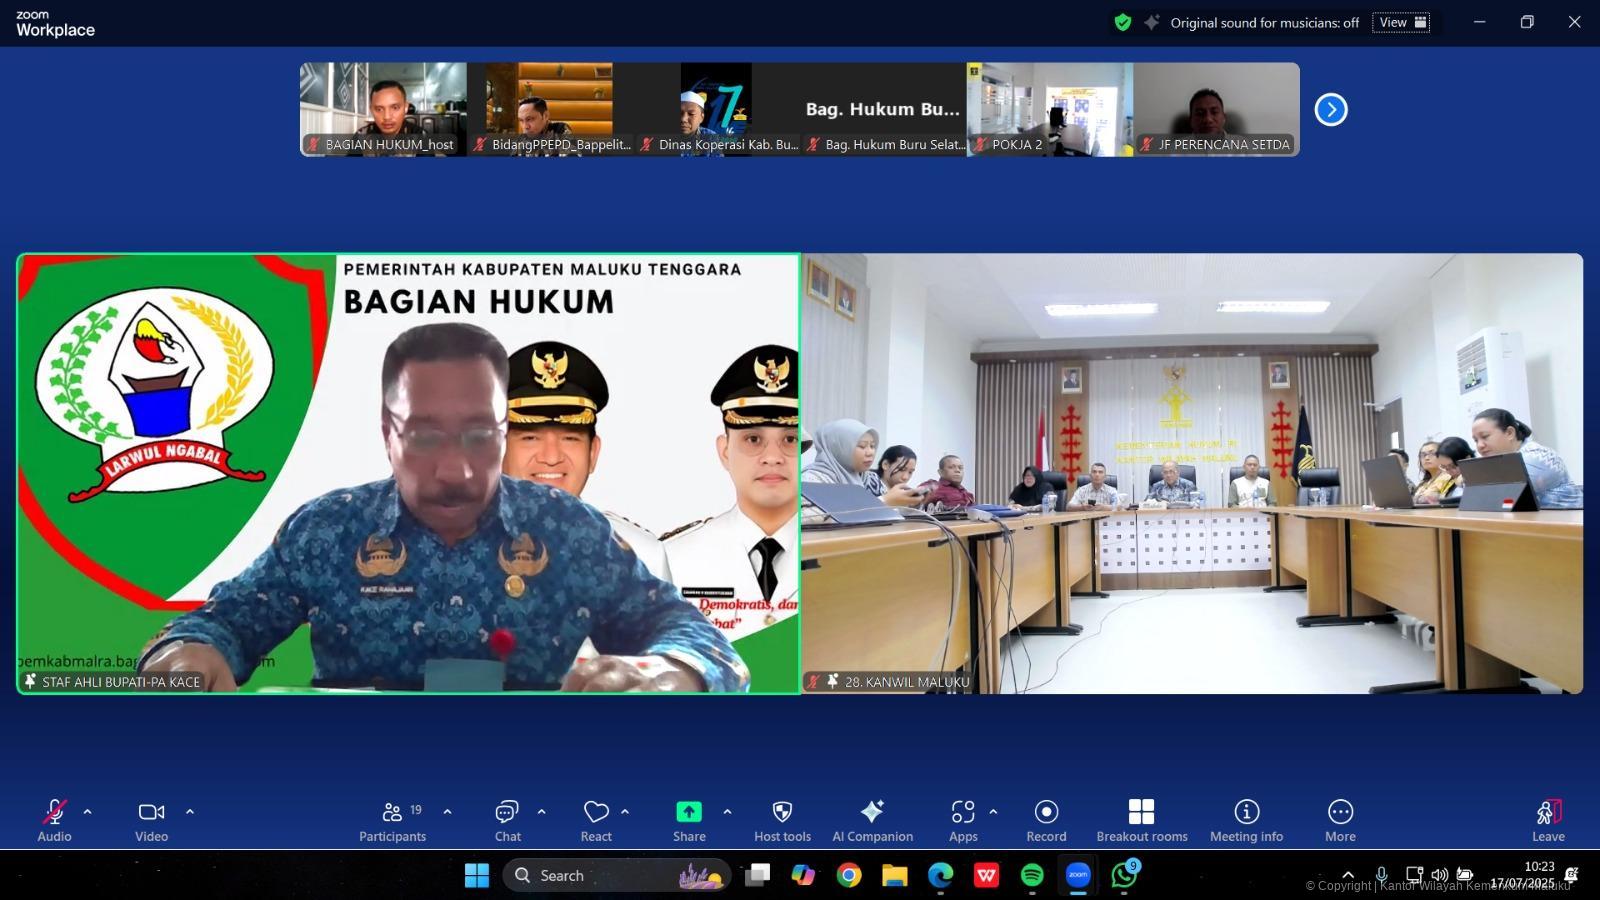1600x900 pixels.
Task: Open the View layout menu
Action: click(1401, 22)
